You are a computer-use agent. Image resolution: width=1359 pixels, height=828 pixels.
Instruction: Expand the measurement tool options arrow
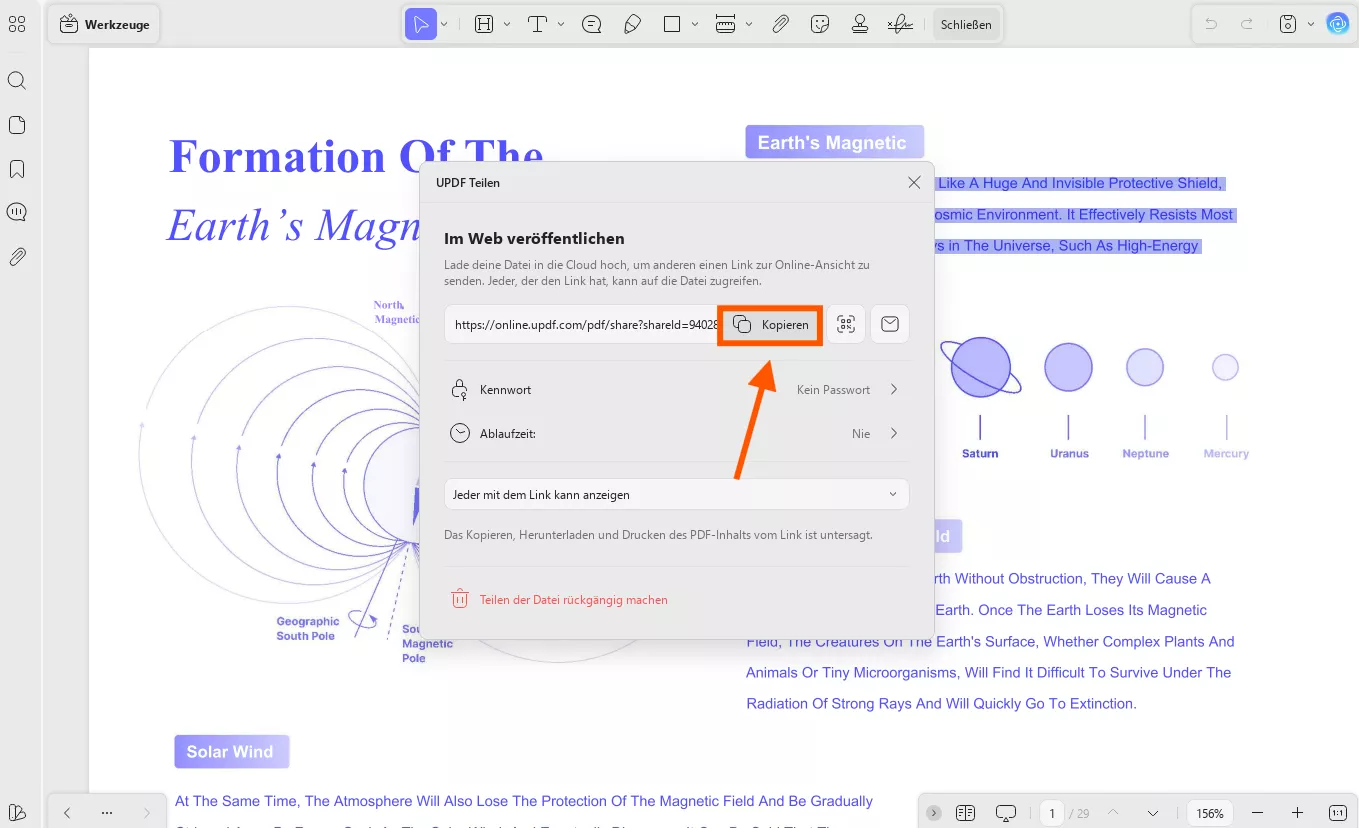click(749, 24)
